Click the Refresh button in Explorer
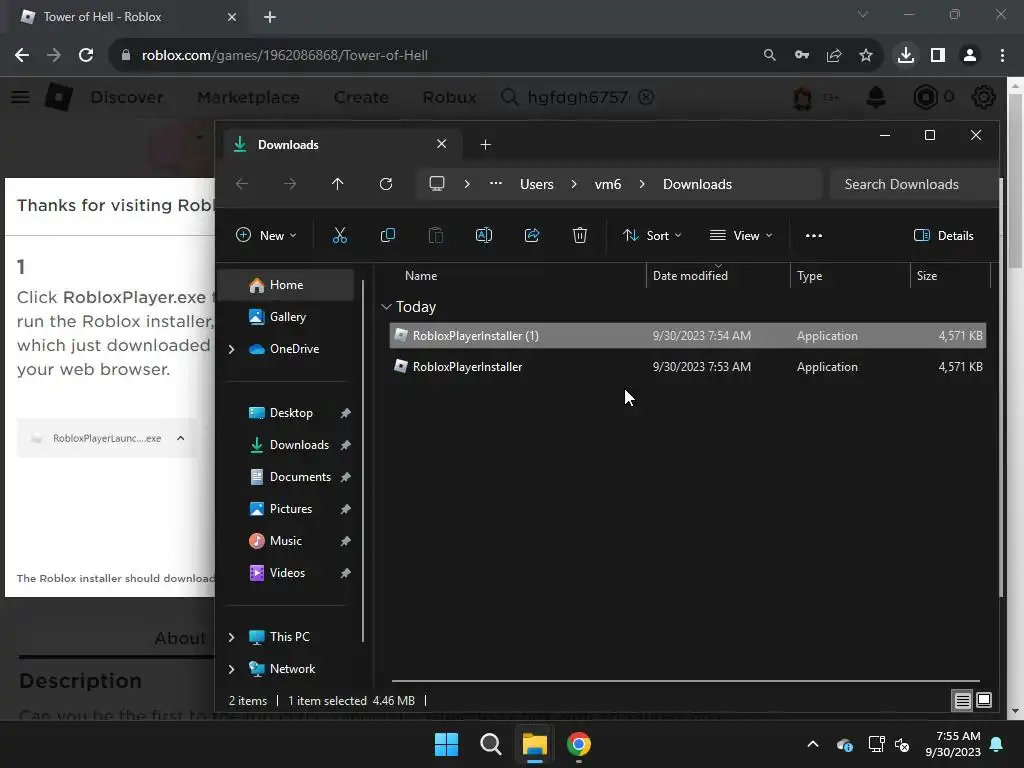 click(386, 184)
